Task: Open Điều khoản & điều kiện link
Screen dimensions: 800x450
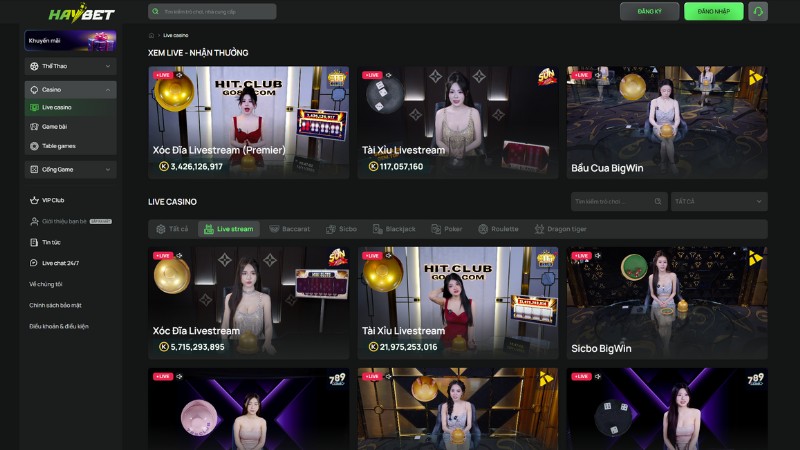Action: [59, 326]
